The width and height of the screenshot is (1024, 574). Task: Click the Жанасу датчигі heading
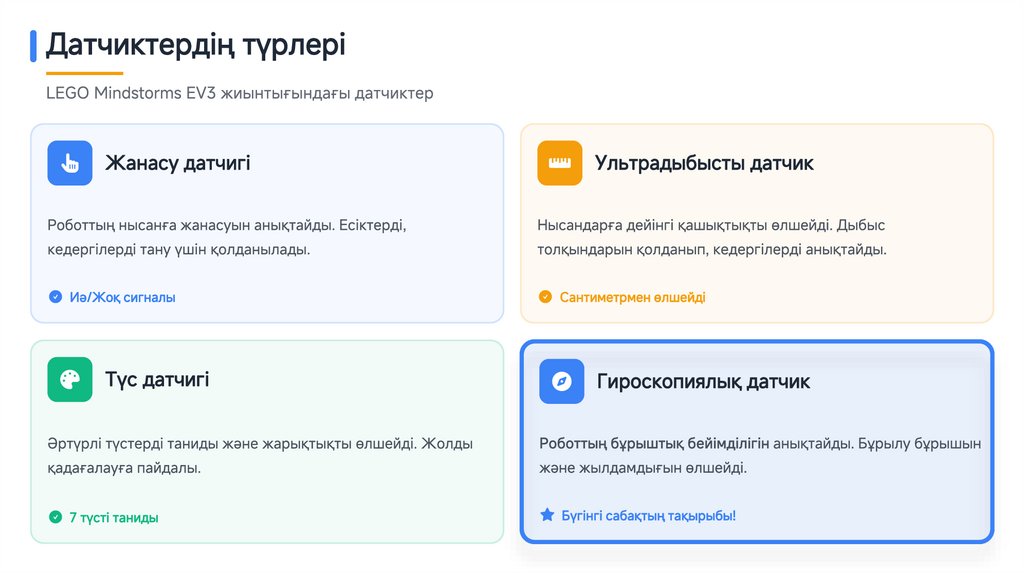tap(178, 163)
